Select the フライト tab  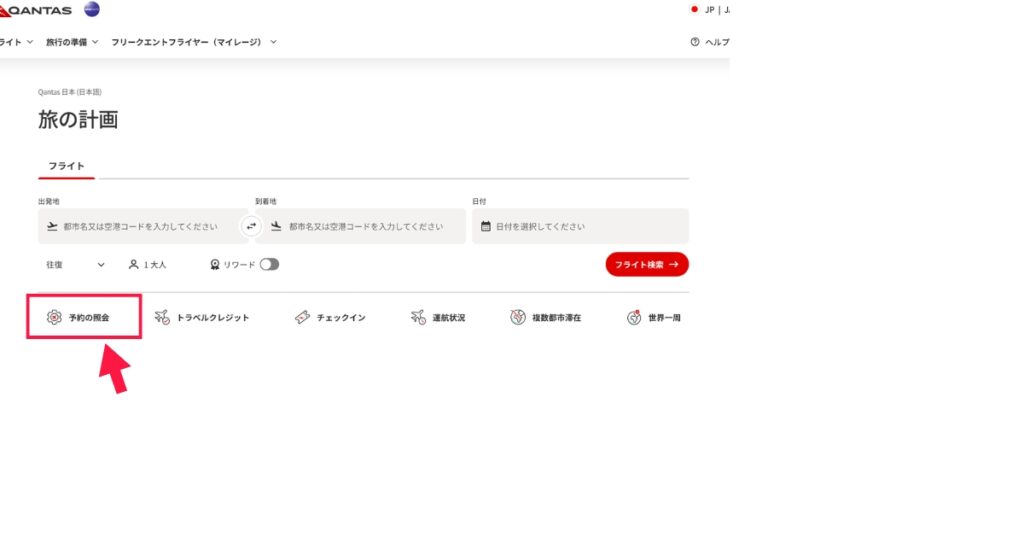(66, 166)
